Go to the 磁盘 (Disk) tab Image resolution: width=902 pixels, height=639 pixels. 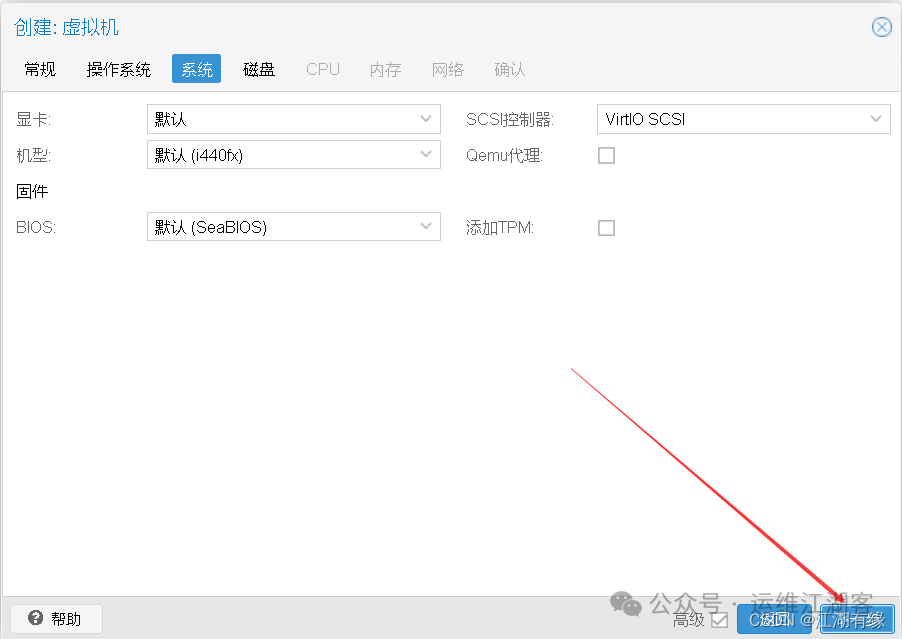pyautogui.click(x=259, y=69)
